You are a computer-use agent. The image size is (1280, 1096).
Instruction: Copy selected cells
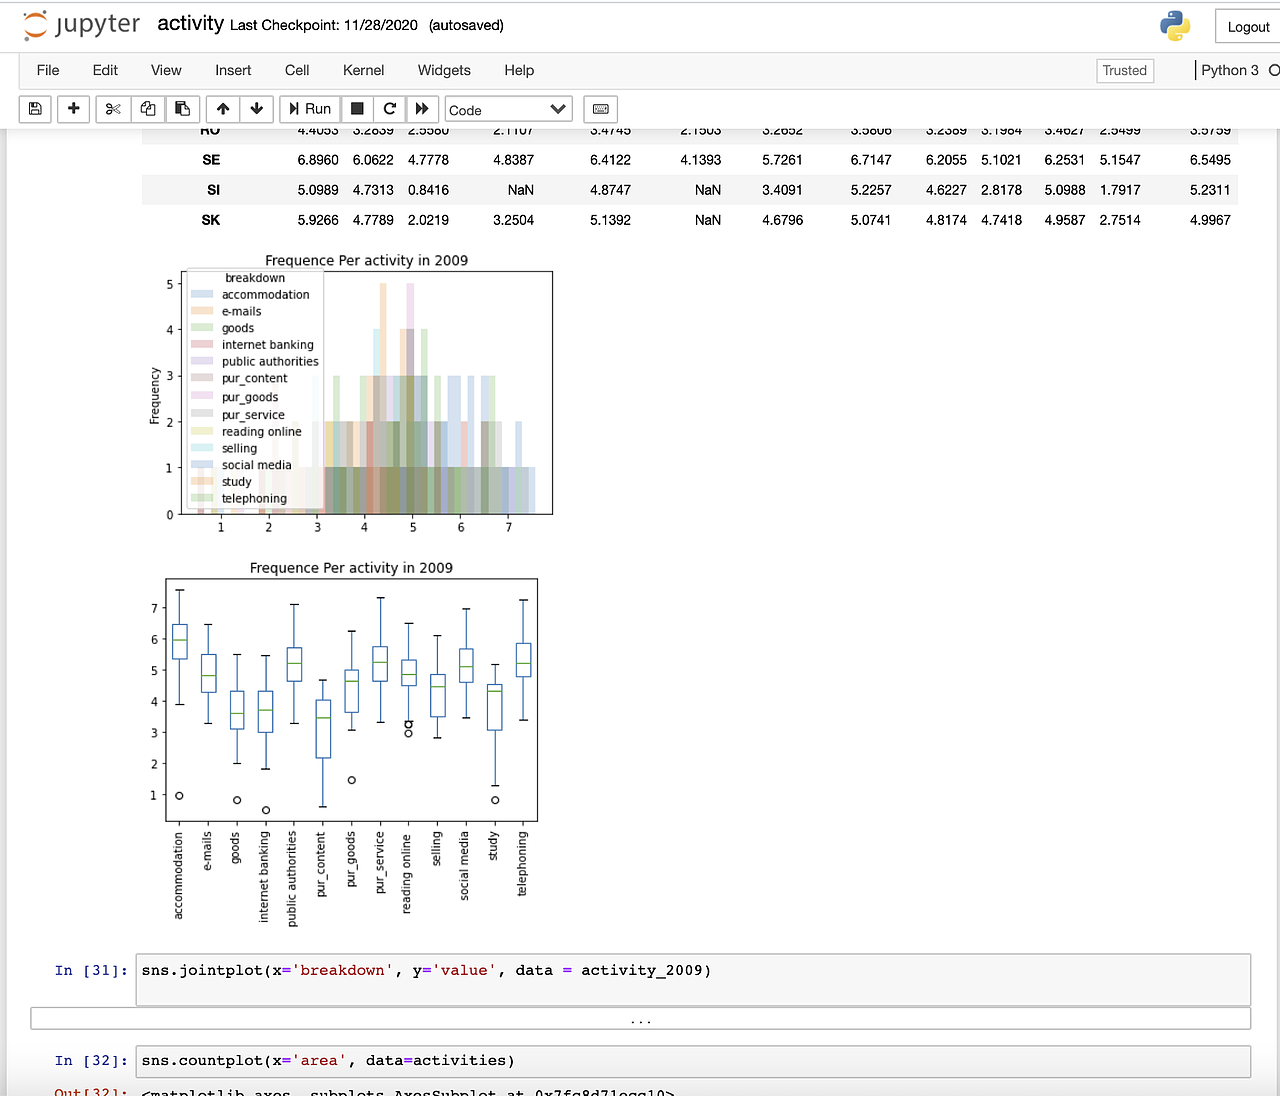click(x=148, y=109)
